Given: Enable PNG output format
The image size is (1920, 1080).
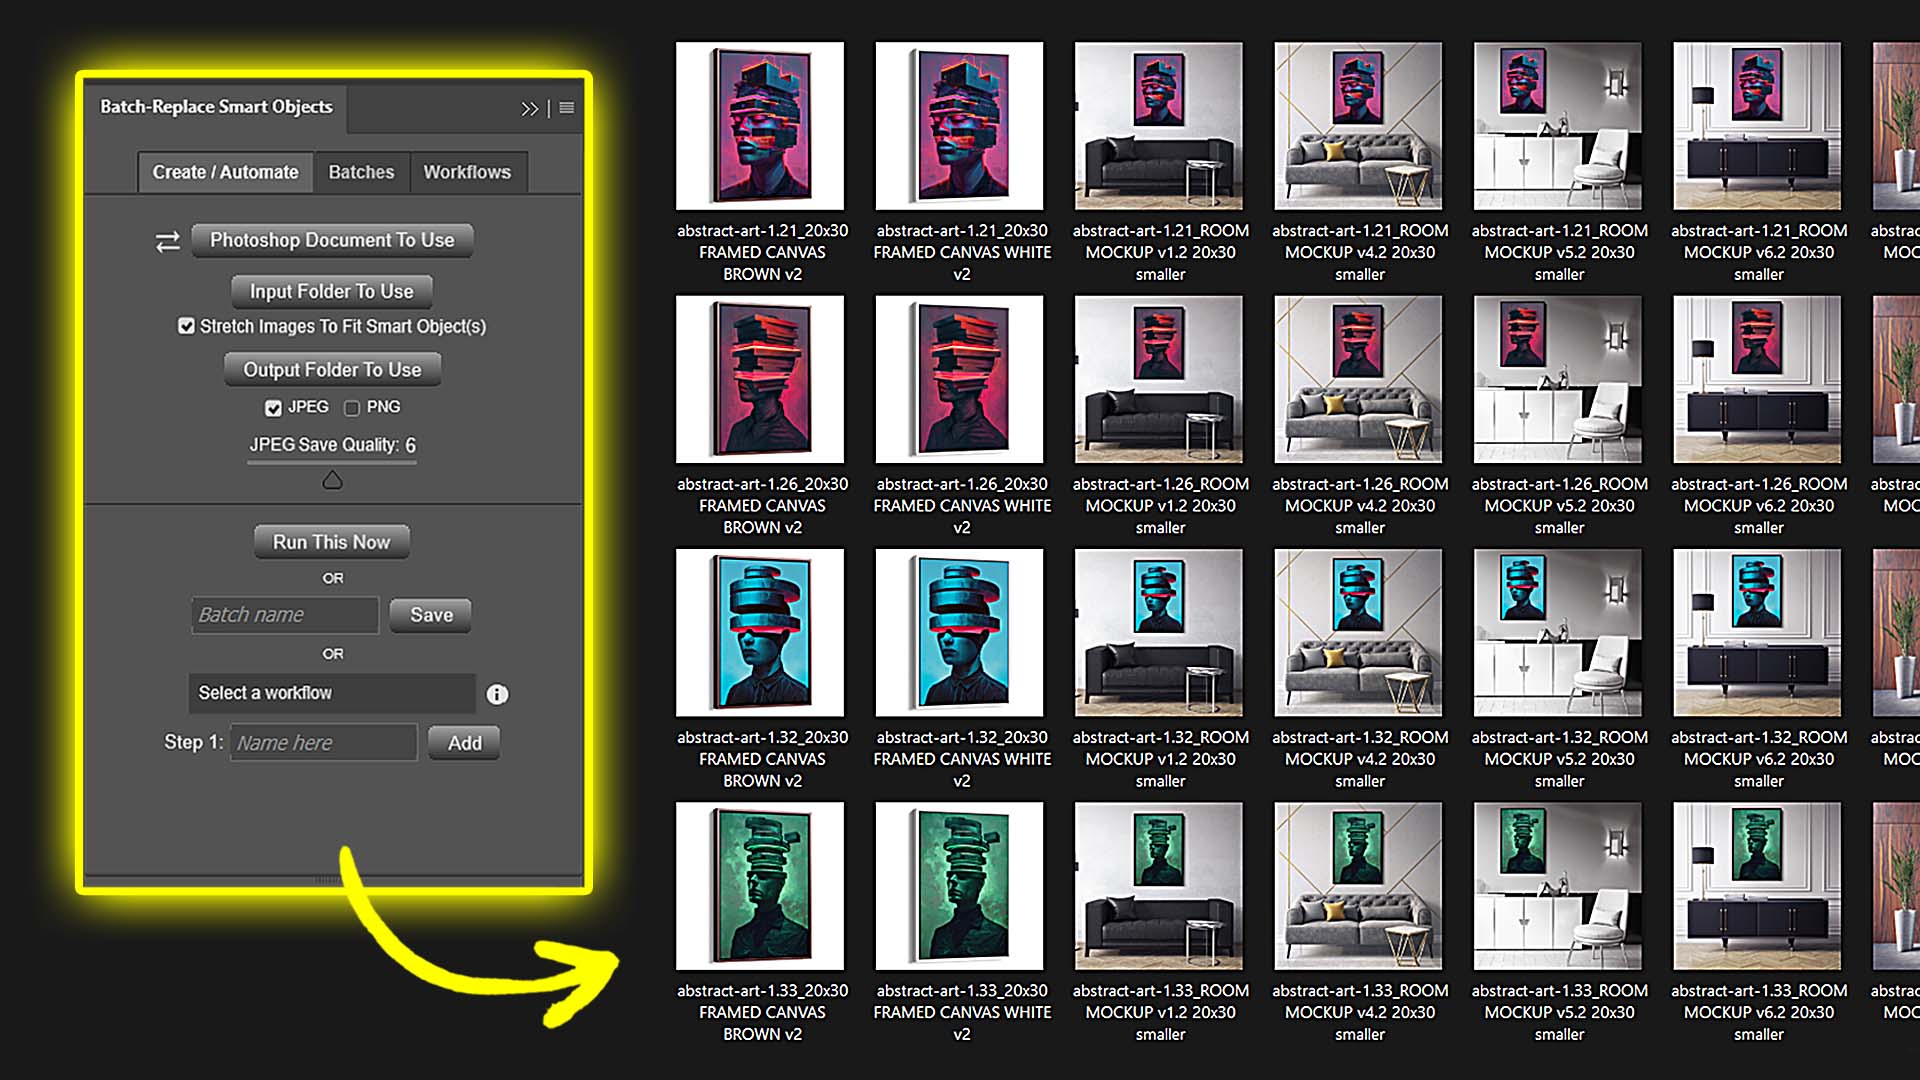Looking at the screenshot, I should pyautogui.click(x=352, y=407).
